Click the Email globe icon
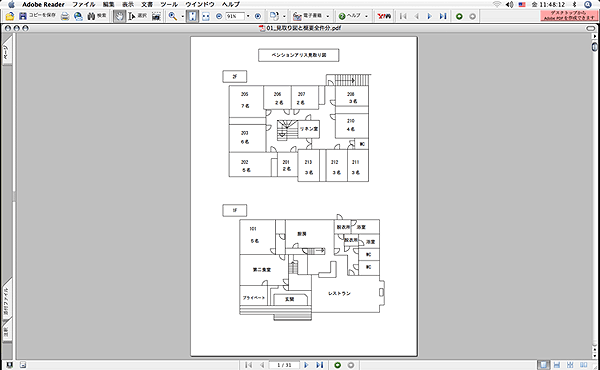The image size is (600, 370). (x=78, y=16)
